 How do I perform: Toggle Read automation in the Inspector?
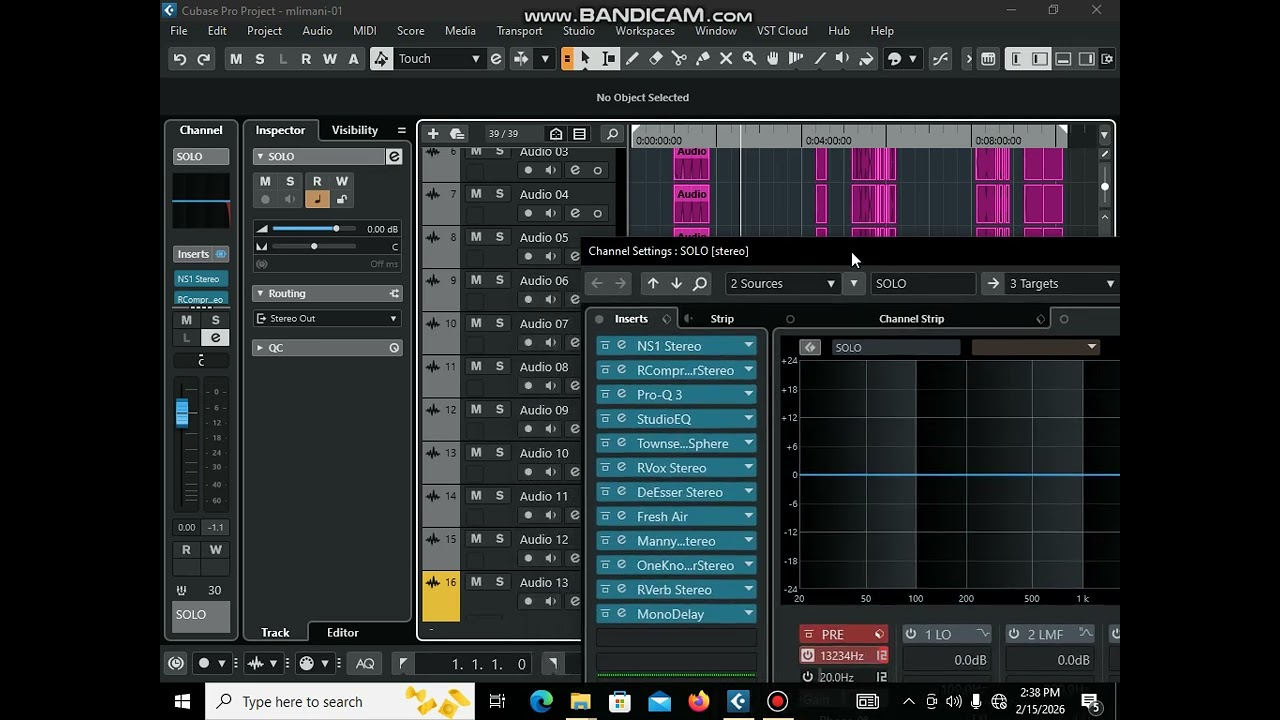coord(317,182)
